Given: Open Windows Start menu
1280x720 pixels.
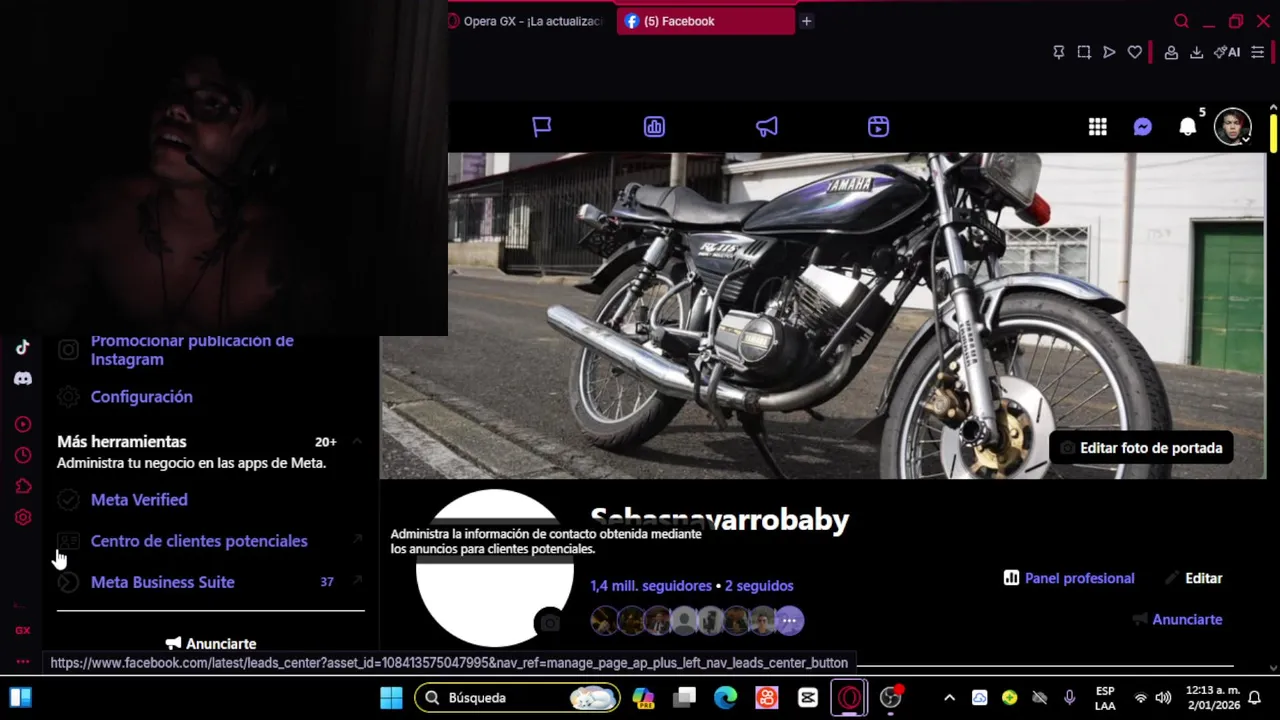Looking at the screenshot, I should coord(391,698).
